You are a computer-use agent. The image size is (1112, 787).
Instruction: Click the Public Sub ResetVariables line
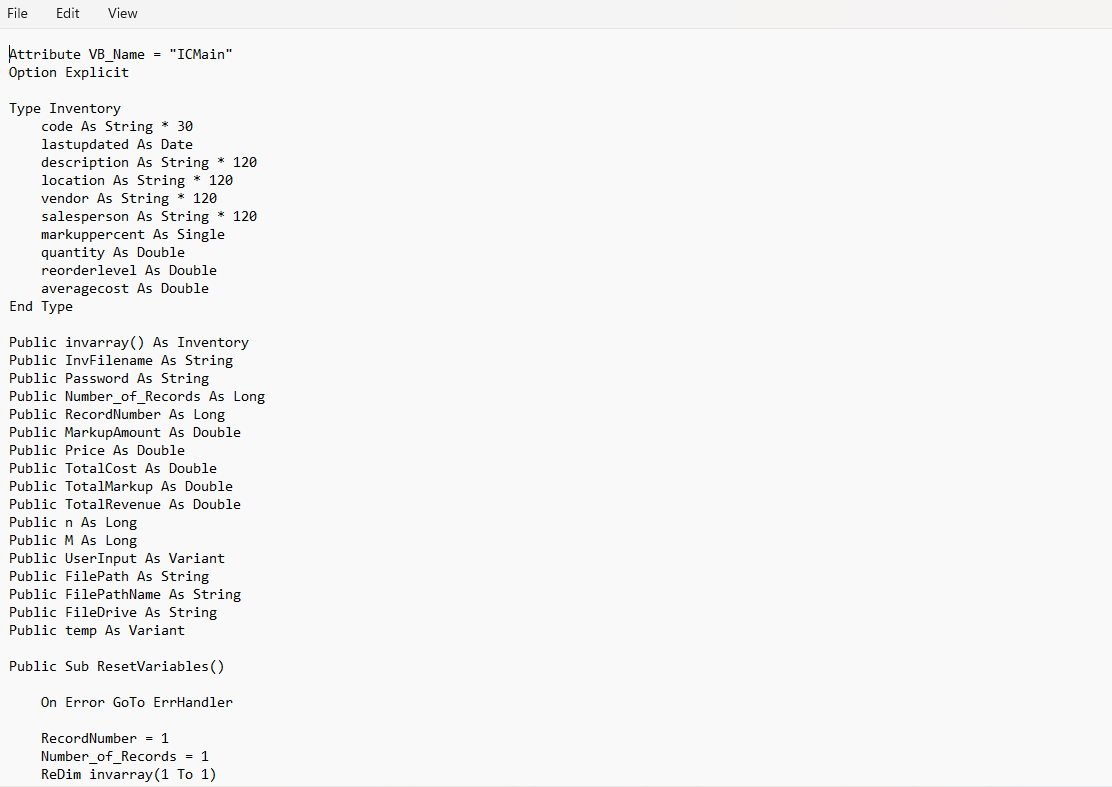[116, 666]
